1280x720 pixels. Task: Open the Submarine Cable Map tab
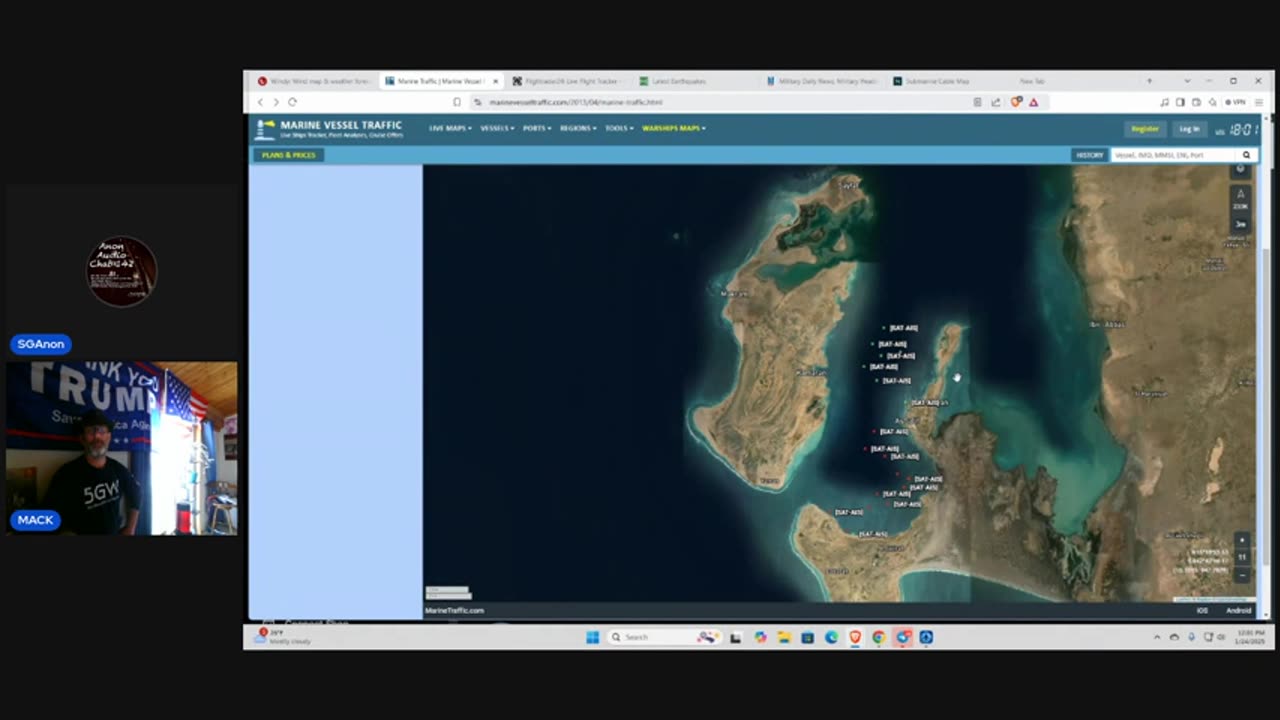[931, 81]
